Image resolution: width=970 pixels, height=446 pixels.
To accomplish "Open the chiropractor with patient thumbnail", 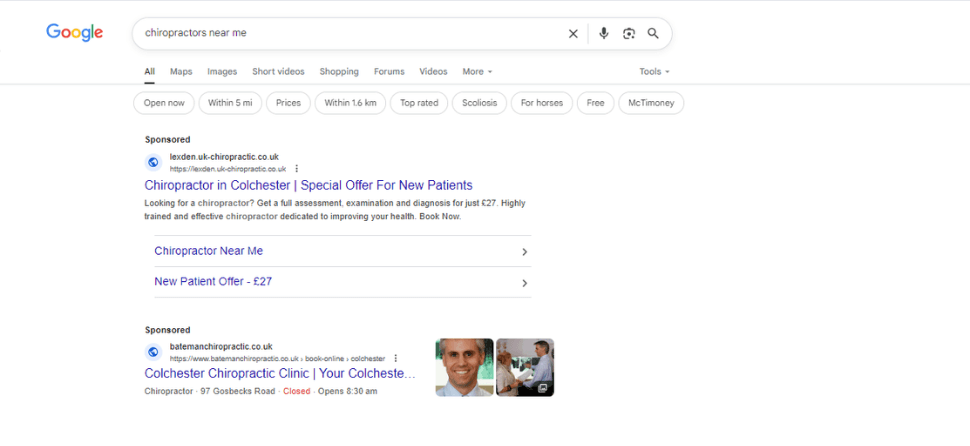I will [x=525, y=367].
